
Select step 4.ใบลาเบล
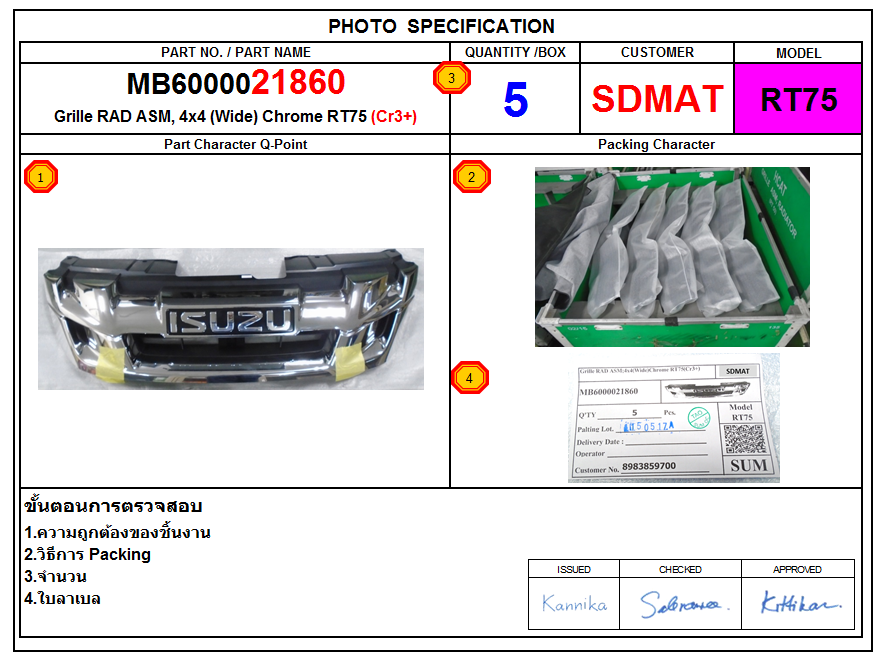pyautogui.click(x=62, y=598)
